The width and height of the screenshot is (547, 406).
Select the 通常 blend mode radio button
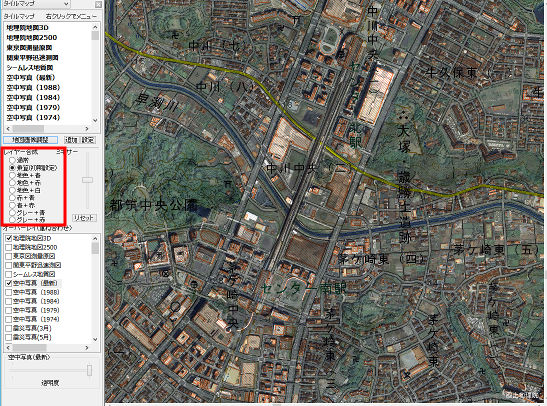[13, 160]
